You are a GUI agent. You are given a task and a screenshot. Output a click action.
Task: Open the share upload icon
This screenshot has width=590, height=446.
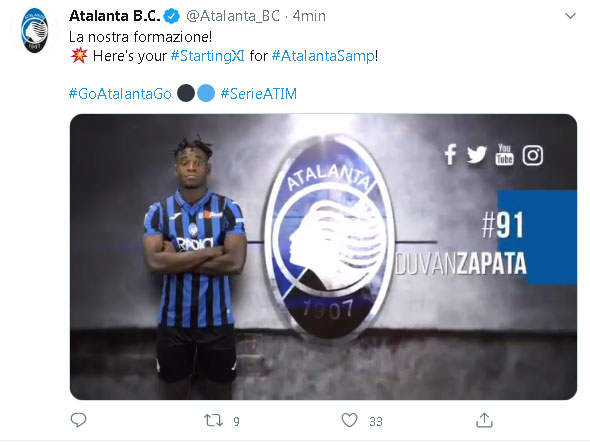pos(484,420)
